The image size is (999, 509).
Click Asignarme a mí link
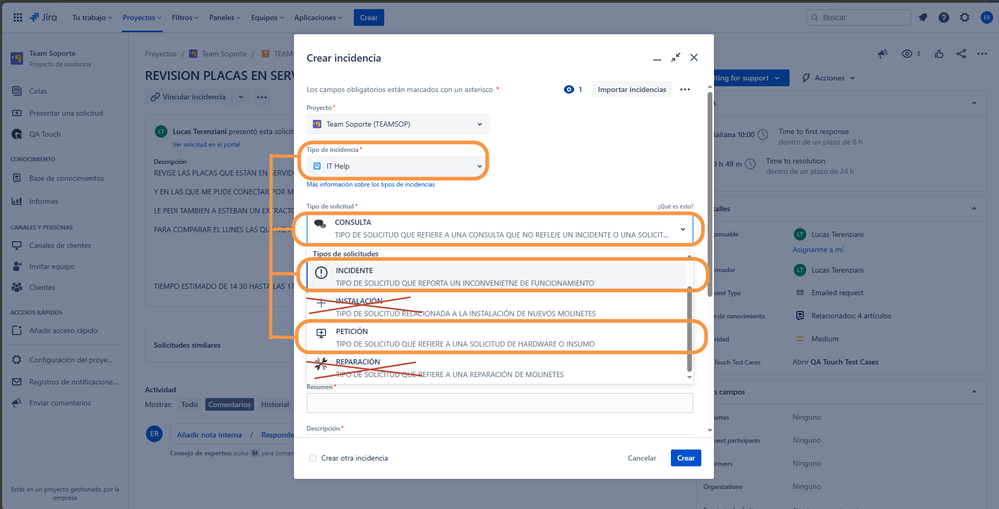coord(817,250)
